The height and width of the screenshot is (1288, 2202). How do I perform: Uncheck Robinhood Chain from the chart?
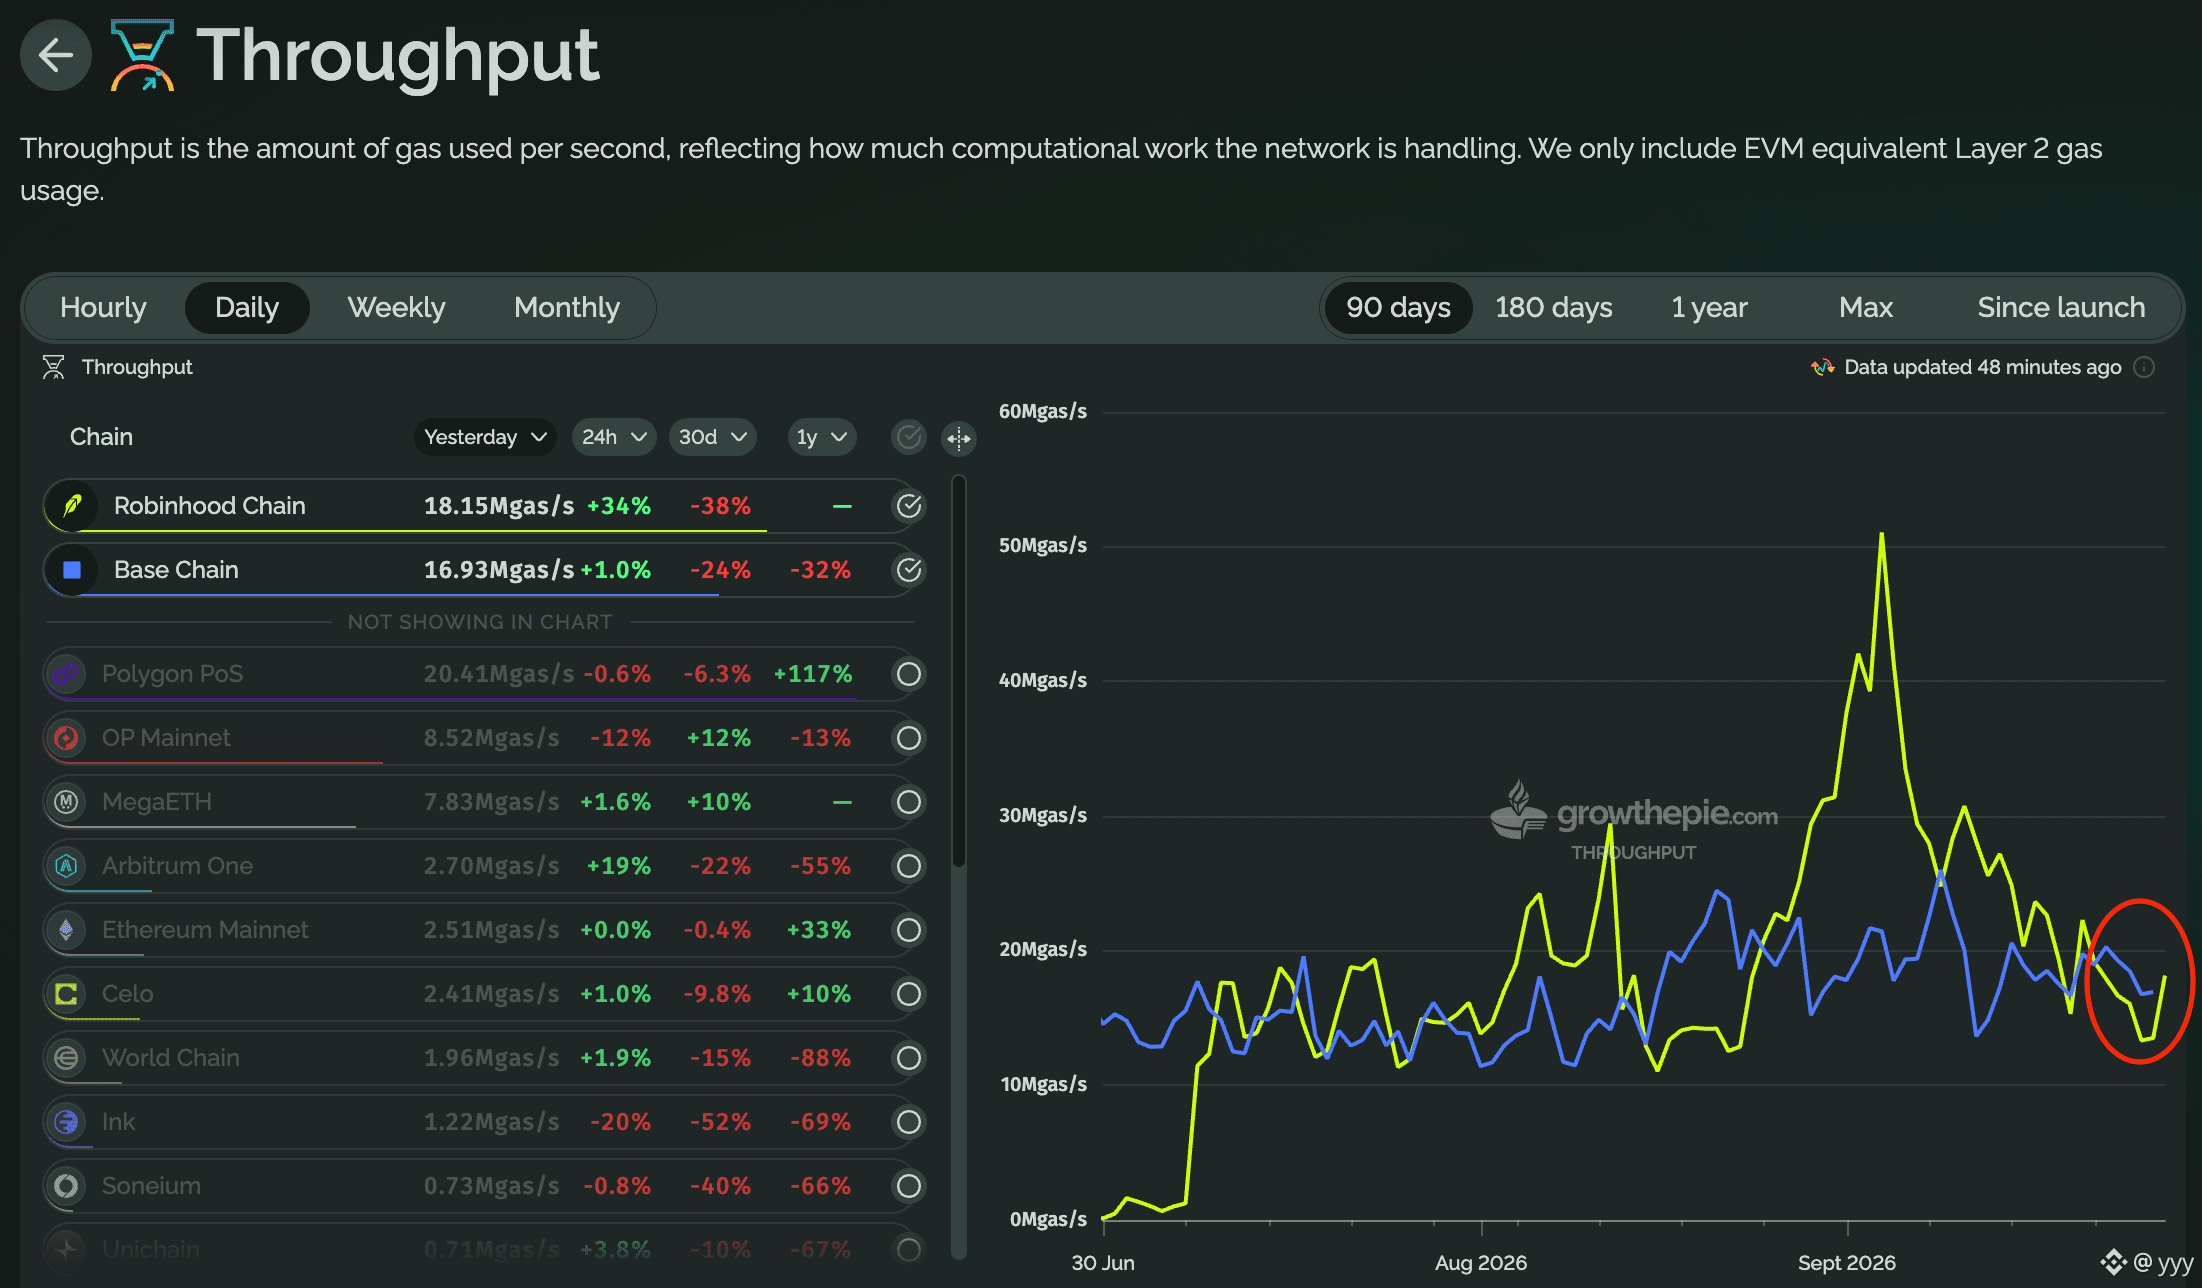pyautogui.click(x=909, y=506)
